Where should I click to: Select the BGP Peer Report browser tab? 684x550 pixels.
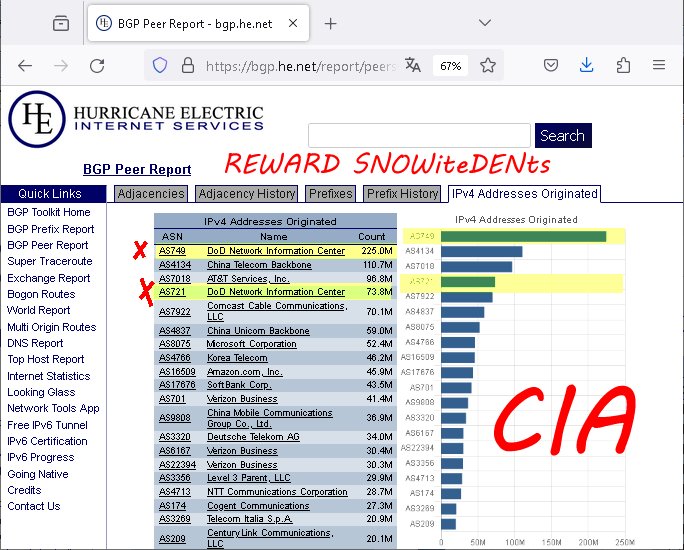coord(198,24)
